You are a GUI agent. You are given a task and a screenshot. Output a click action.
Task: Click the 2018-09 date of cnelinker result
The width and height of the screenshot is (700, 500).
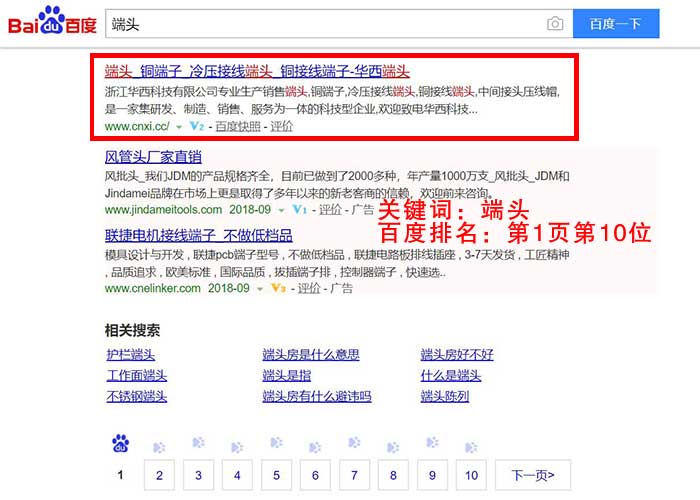(x=229, y=288)
